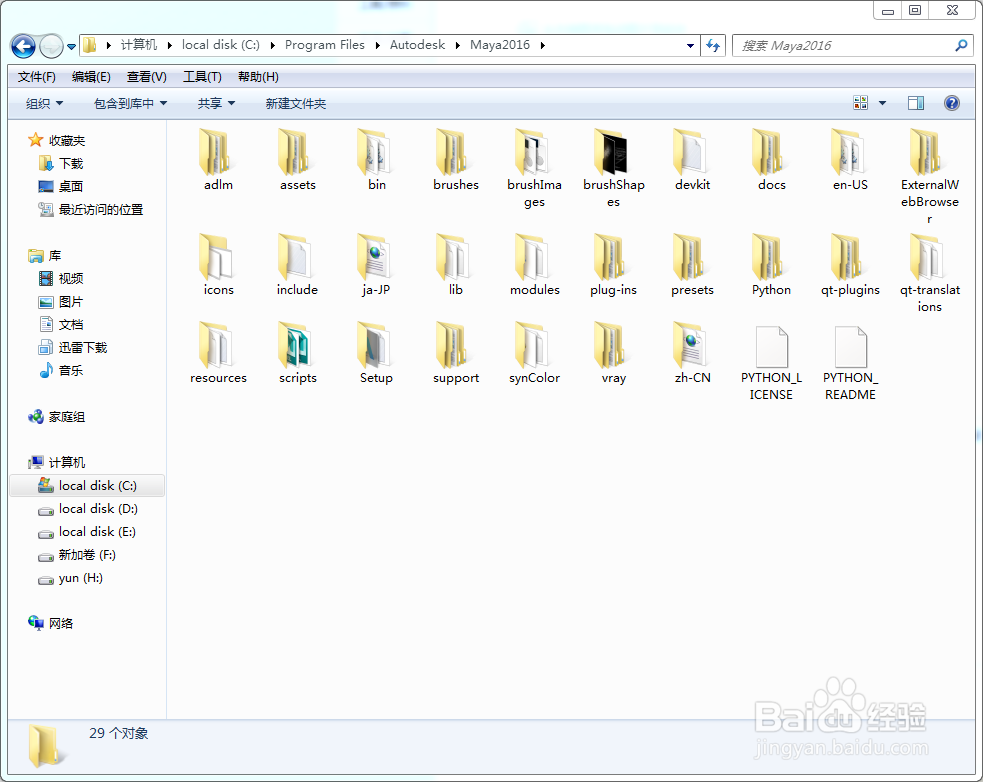Go back with the Back arrow button

coord(23,46)
